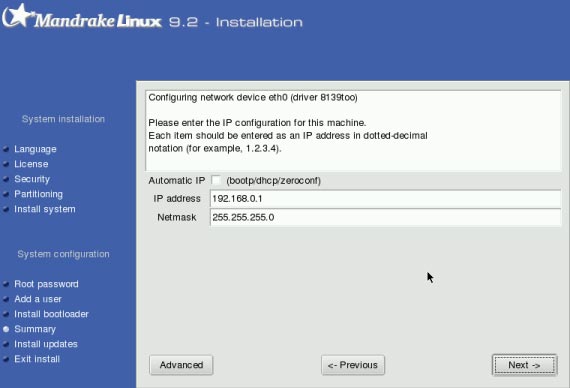
Task: Select the Install updates step
Action: point(46,344)
